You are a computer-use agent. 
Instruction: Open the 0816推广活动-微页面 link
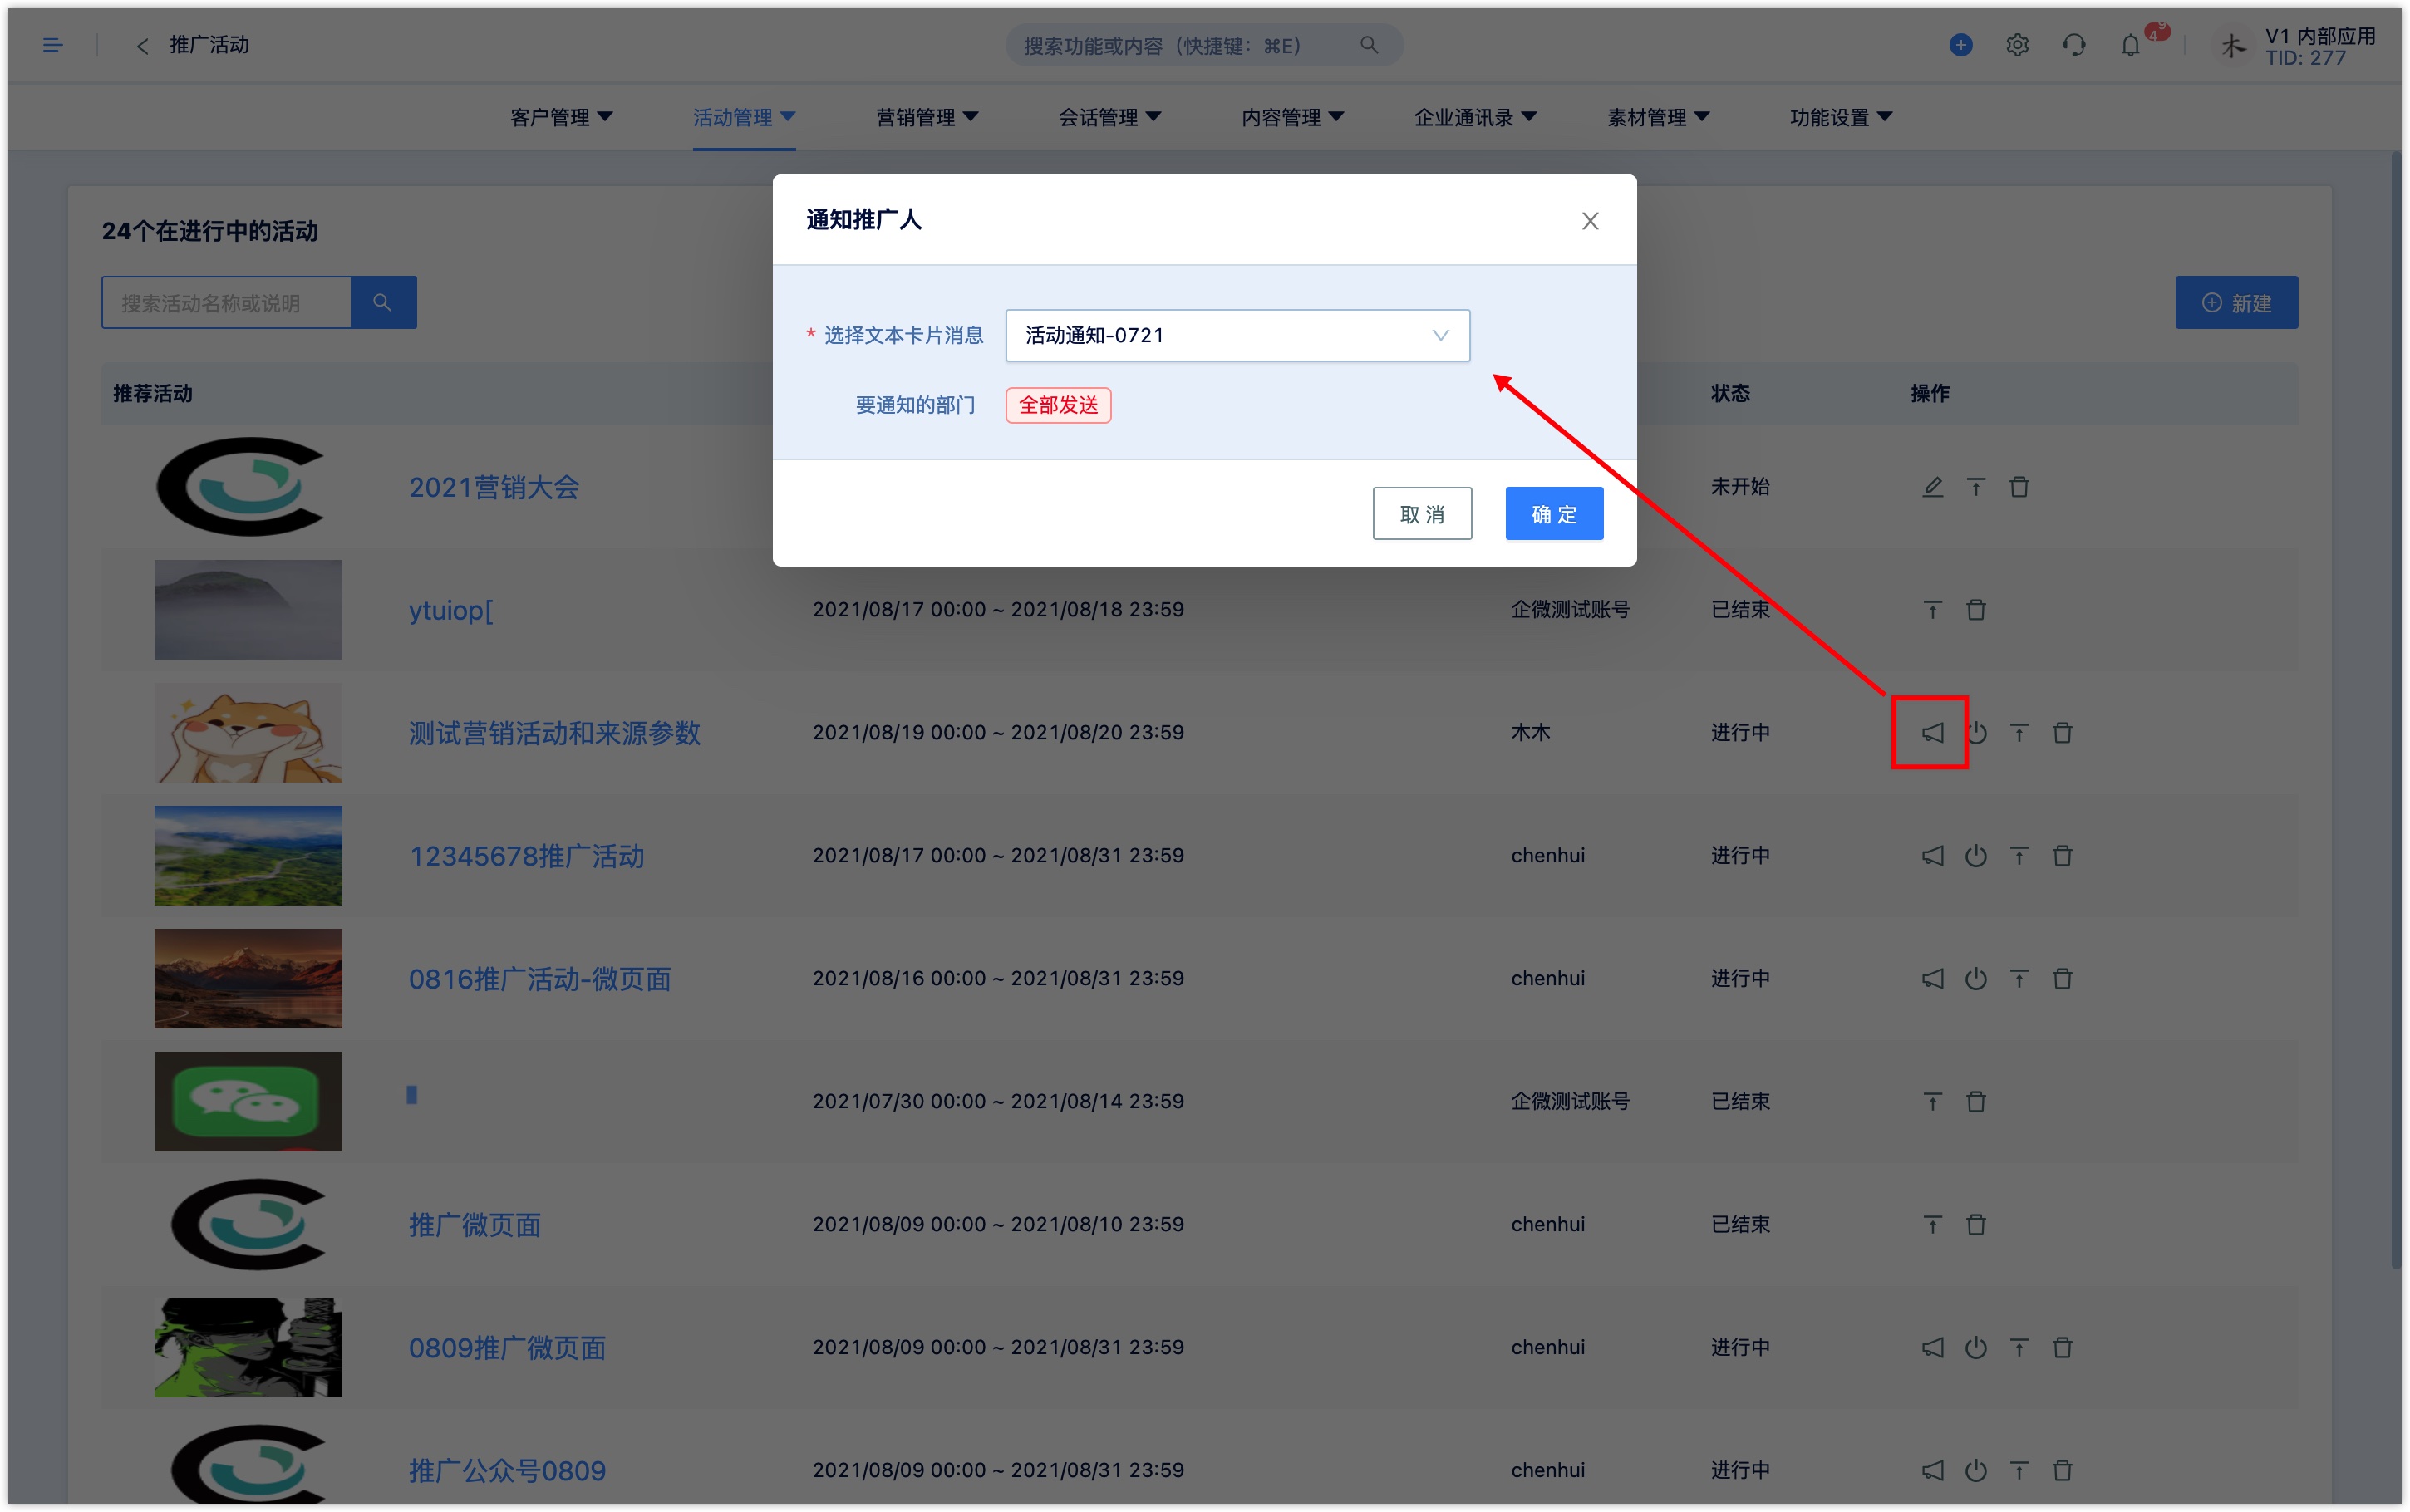[x=539, y=979]
